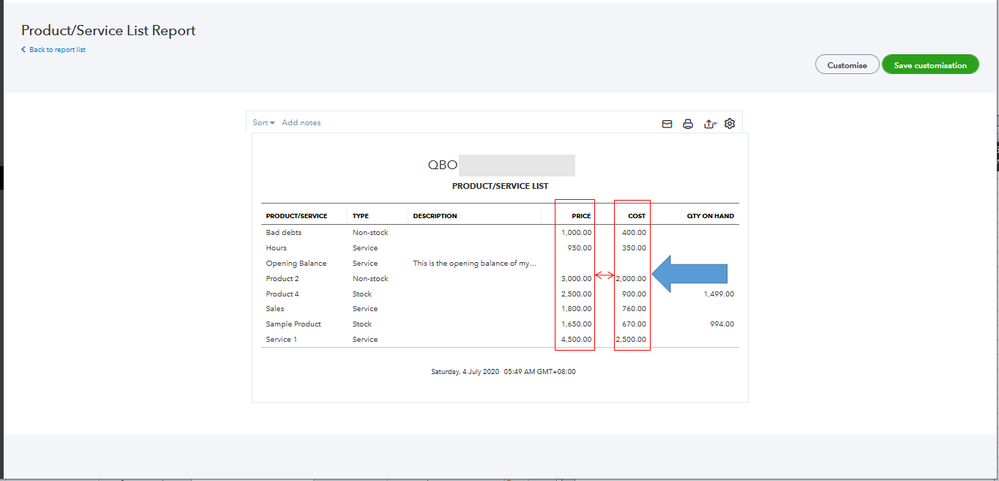The width and height of the screenshot is (999, 481).
Task: Click price 1,800.00 for Sales
Action: point(577,308)
